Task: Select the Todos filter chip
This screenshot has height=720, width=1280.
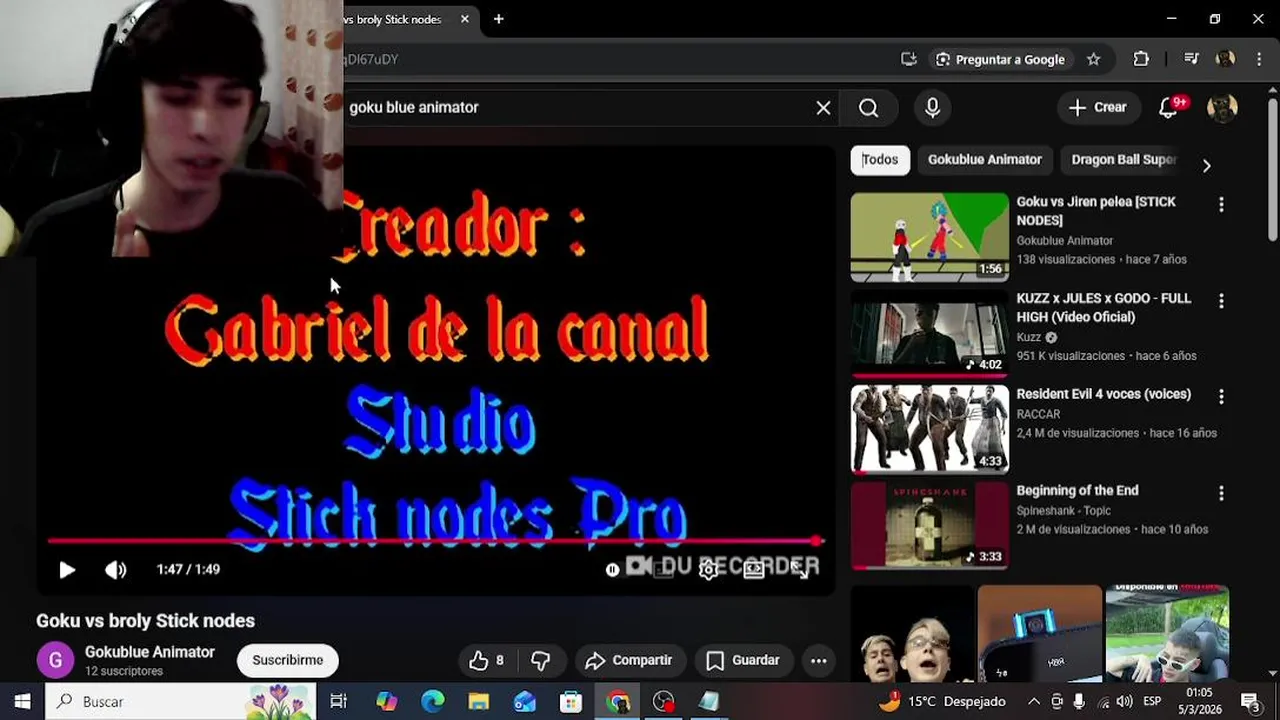Action: click(x=880, y=160)
